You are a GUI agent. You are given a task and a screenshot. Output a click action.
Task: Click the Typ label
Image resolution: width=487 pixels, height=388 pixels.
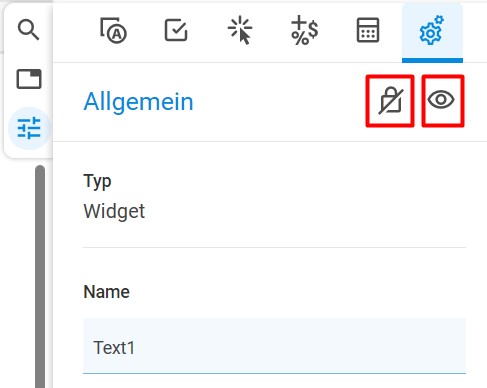(x=97, y=182)
